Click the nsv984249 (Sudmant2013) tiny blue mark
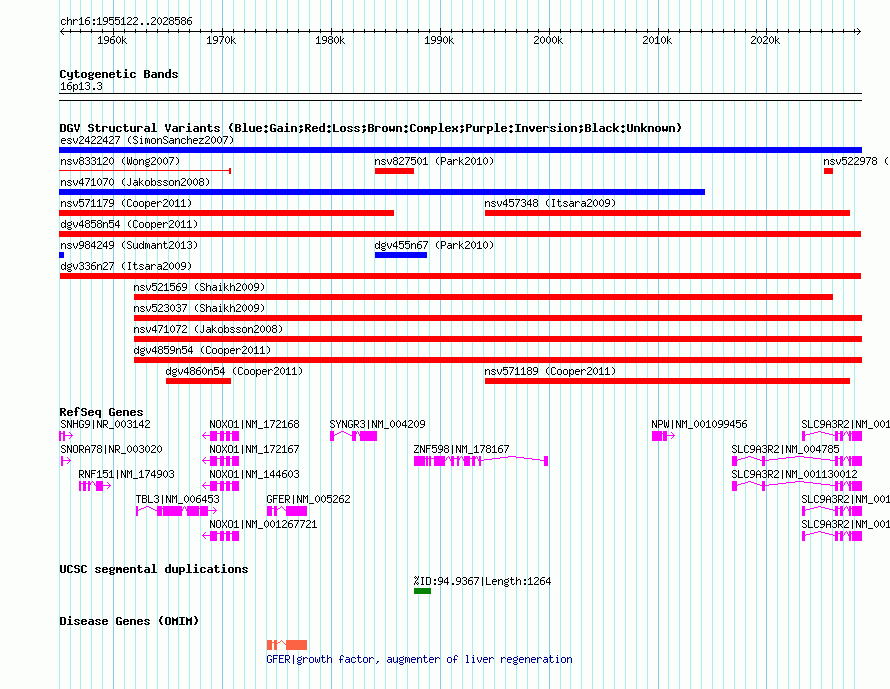Screen dimensions: 890x689 (x=62, y=255)
